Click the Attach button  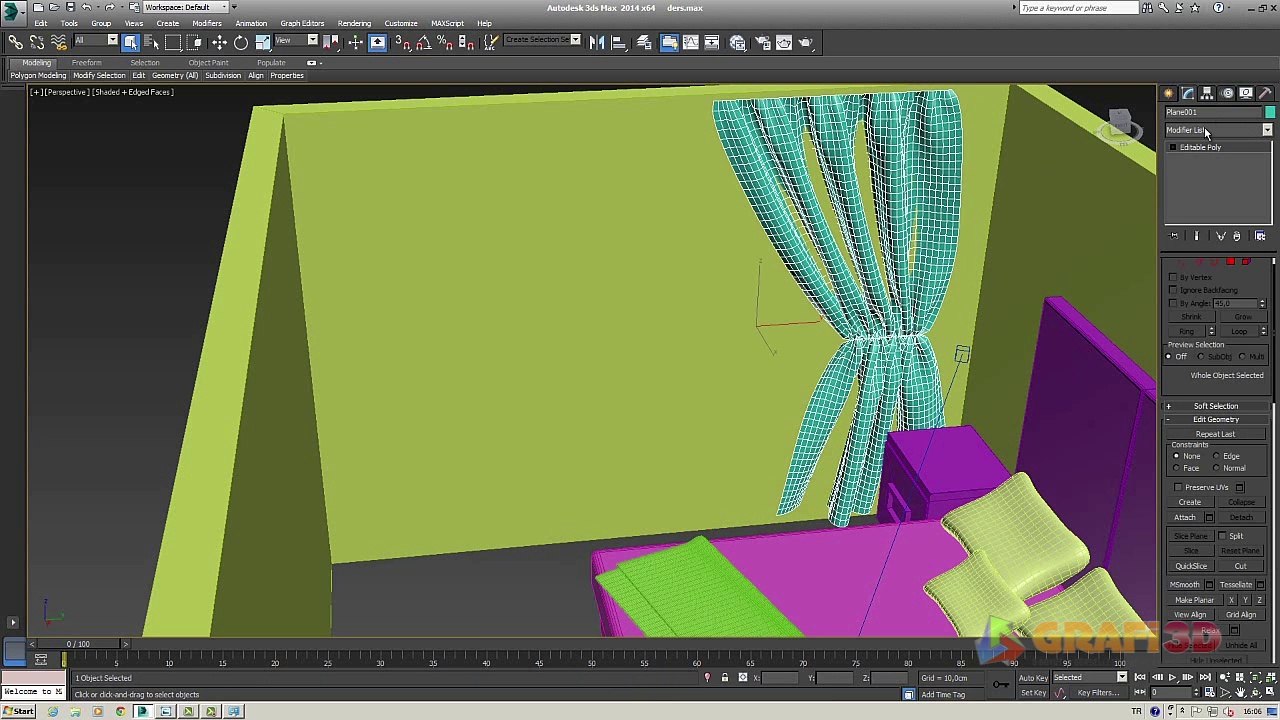click(x=1185, y=518)
